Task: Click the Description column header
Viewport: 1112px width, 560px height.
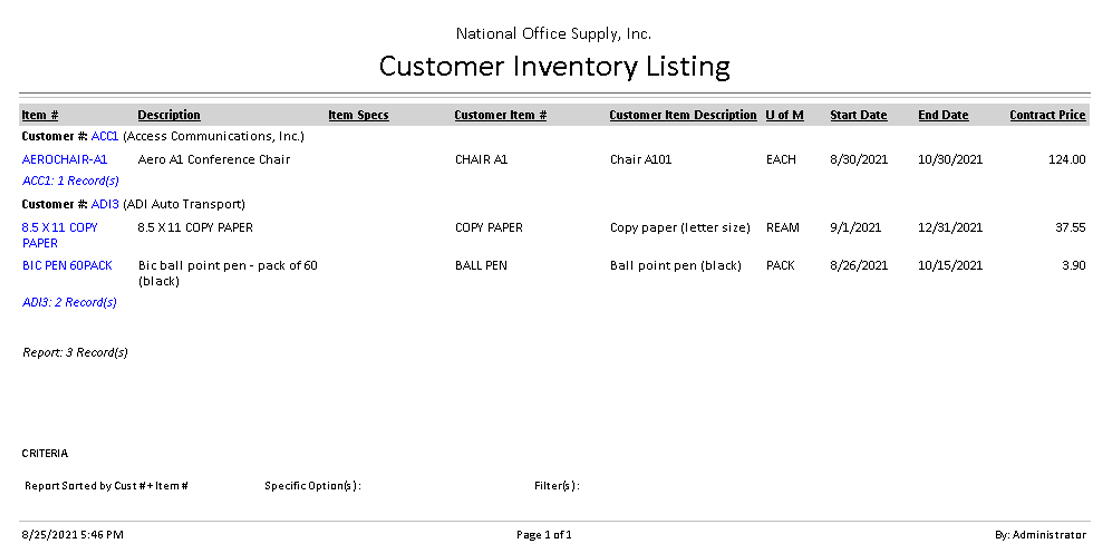Action: (x=169, y=115)
